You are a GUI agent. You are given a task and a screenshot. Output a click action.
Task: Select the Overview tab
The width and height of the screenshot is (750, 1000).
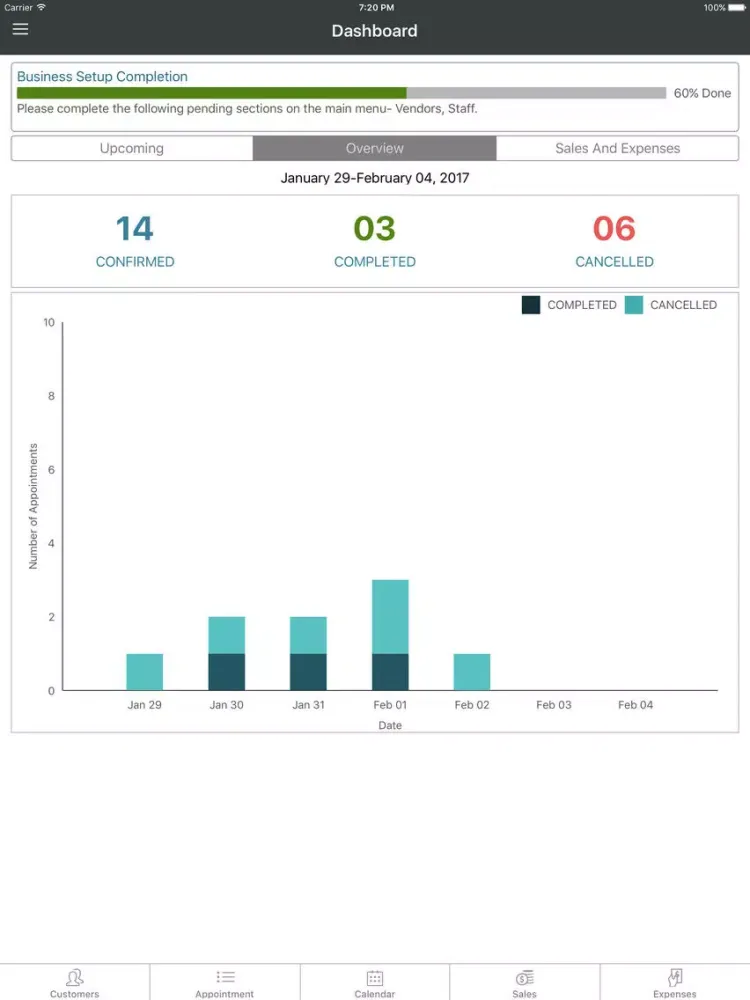[374, 148]
